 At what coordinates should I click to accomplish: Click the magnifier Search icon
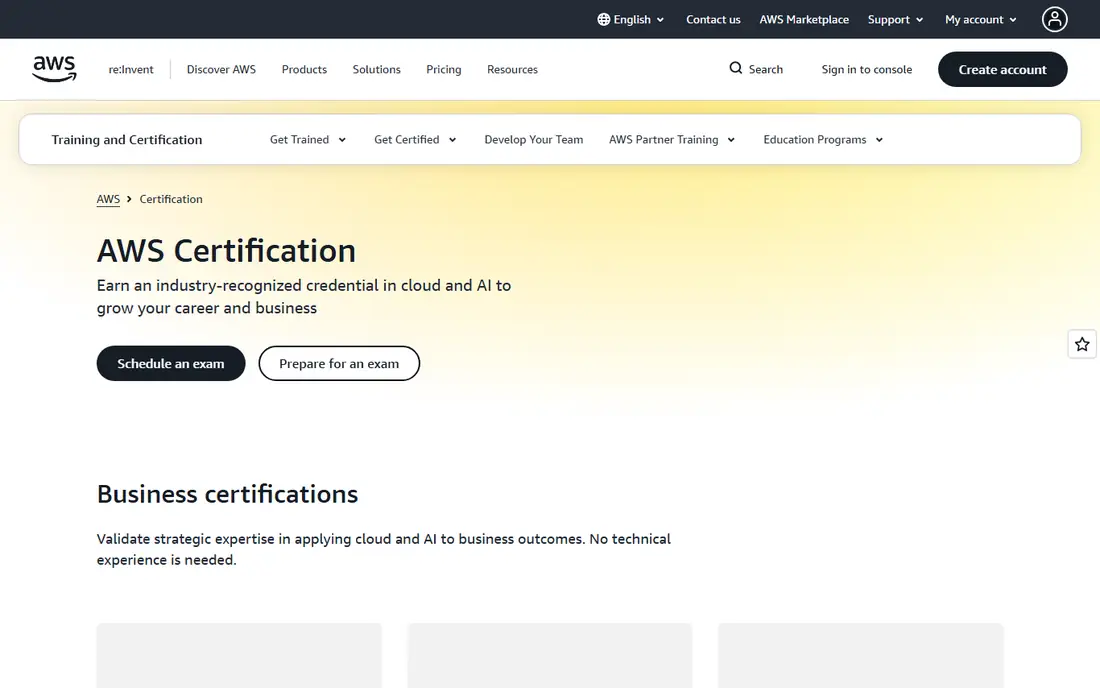[735, 68]
